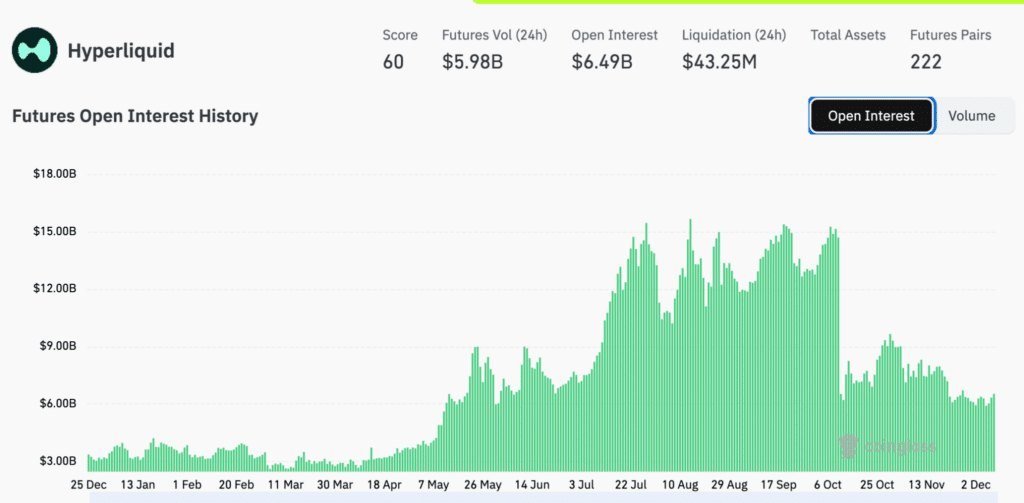1024x503 pixels.
Task: Click the 25 Oct x-axis date
Action: pos(878,485)
